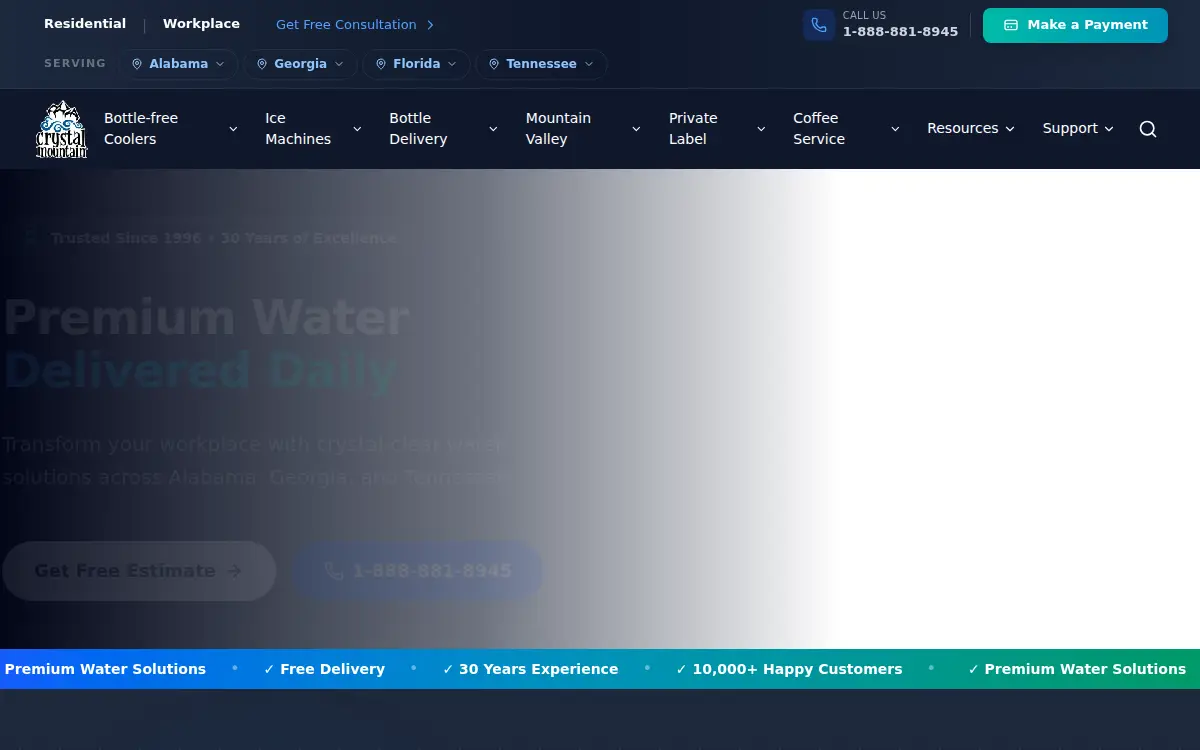
Task: Click the Florida location pin icon
Action: (381, 64)
